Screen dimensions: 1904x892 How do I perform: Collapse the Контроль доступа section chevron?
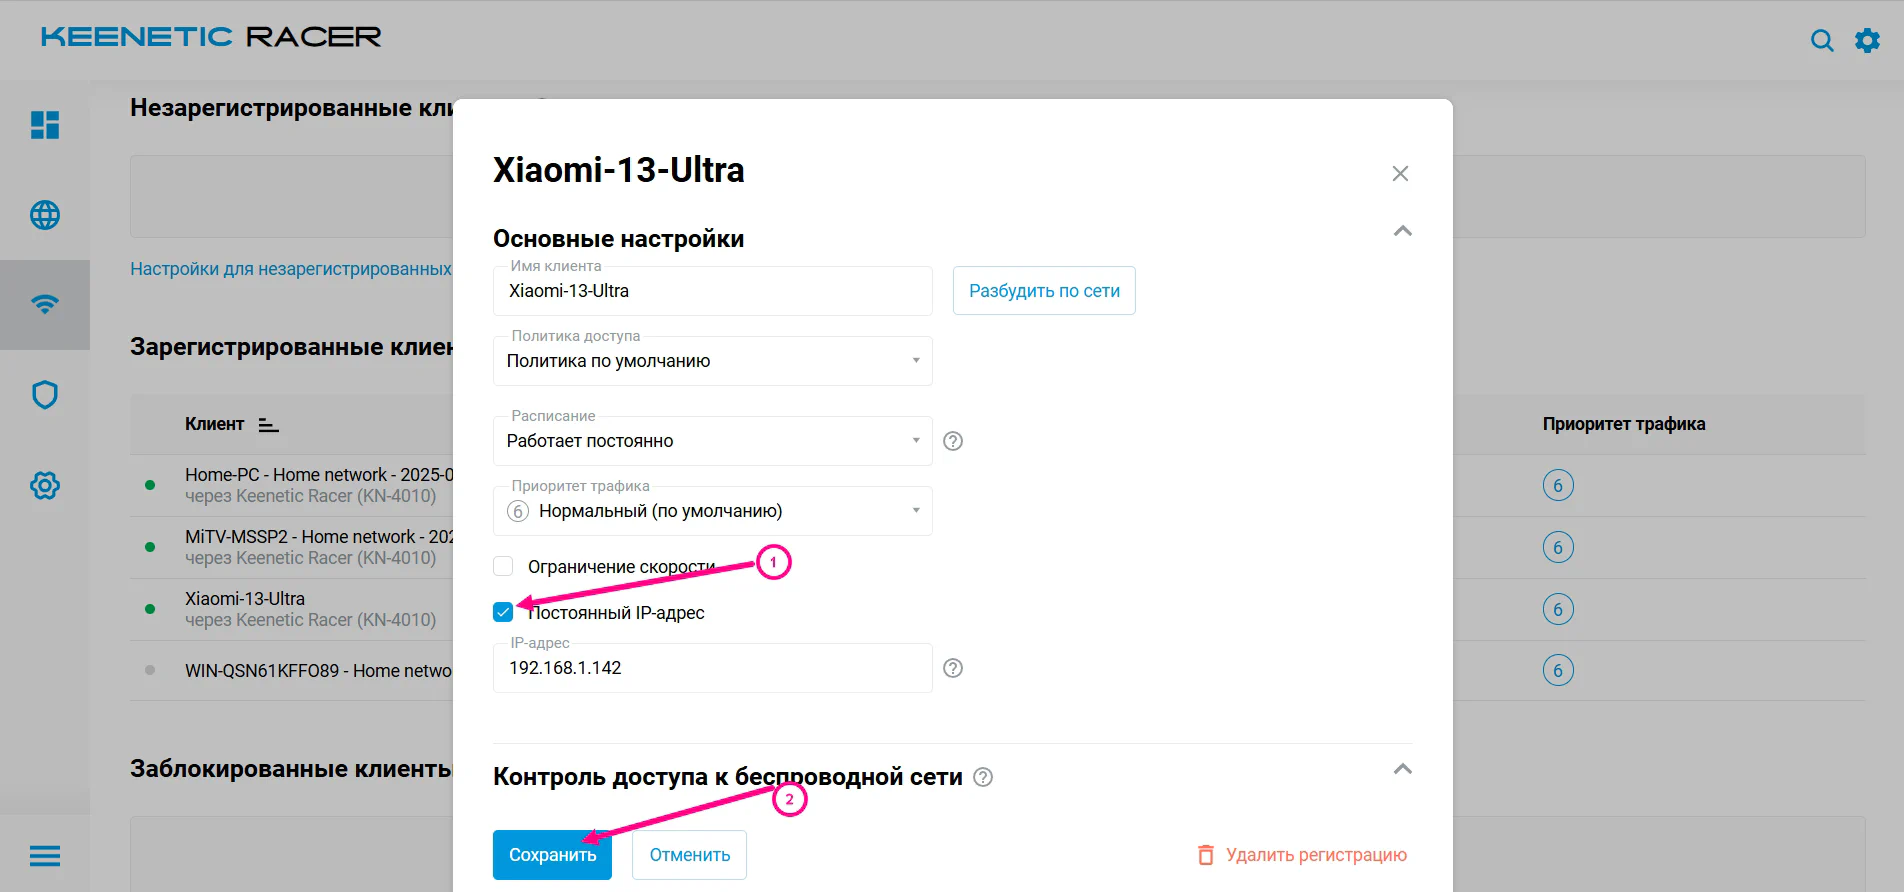pos(1403,769)
